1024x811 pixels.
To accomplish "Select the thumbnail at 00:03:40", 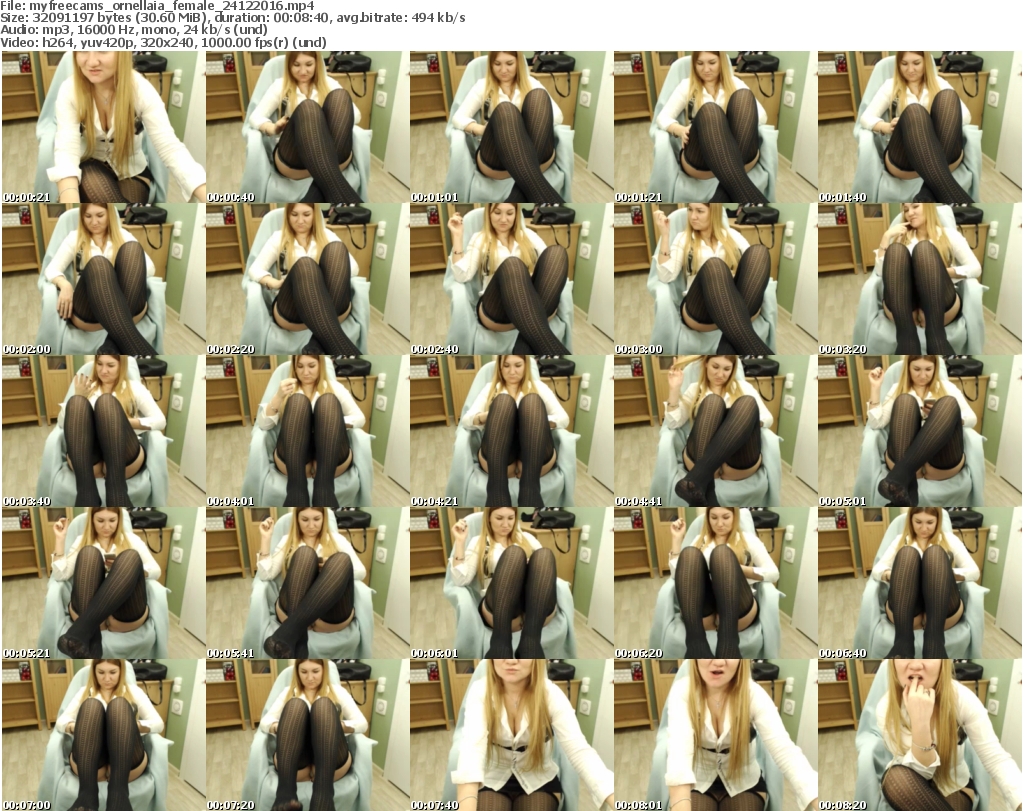I will (x=104, y=431).
